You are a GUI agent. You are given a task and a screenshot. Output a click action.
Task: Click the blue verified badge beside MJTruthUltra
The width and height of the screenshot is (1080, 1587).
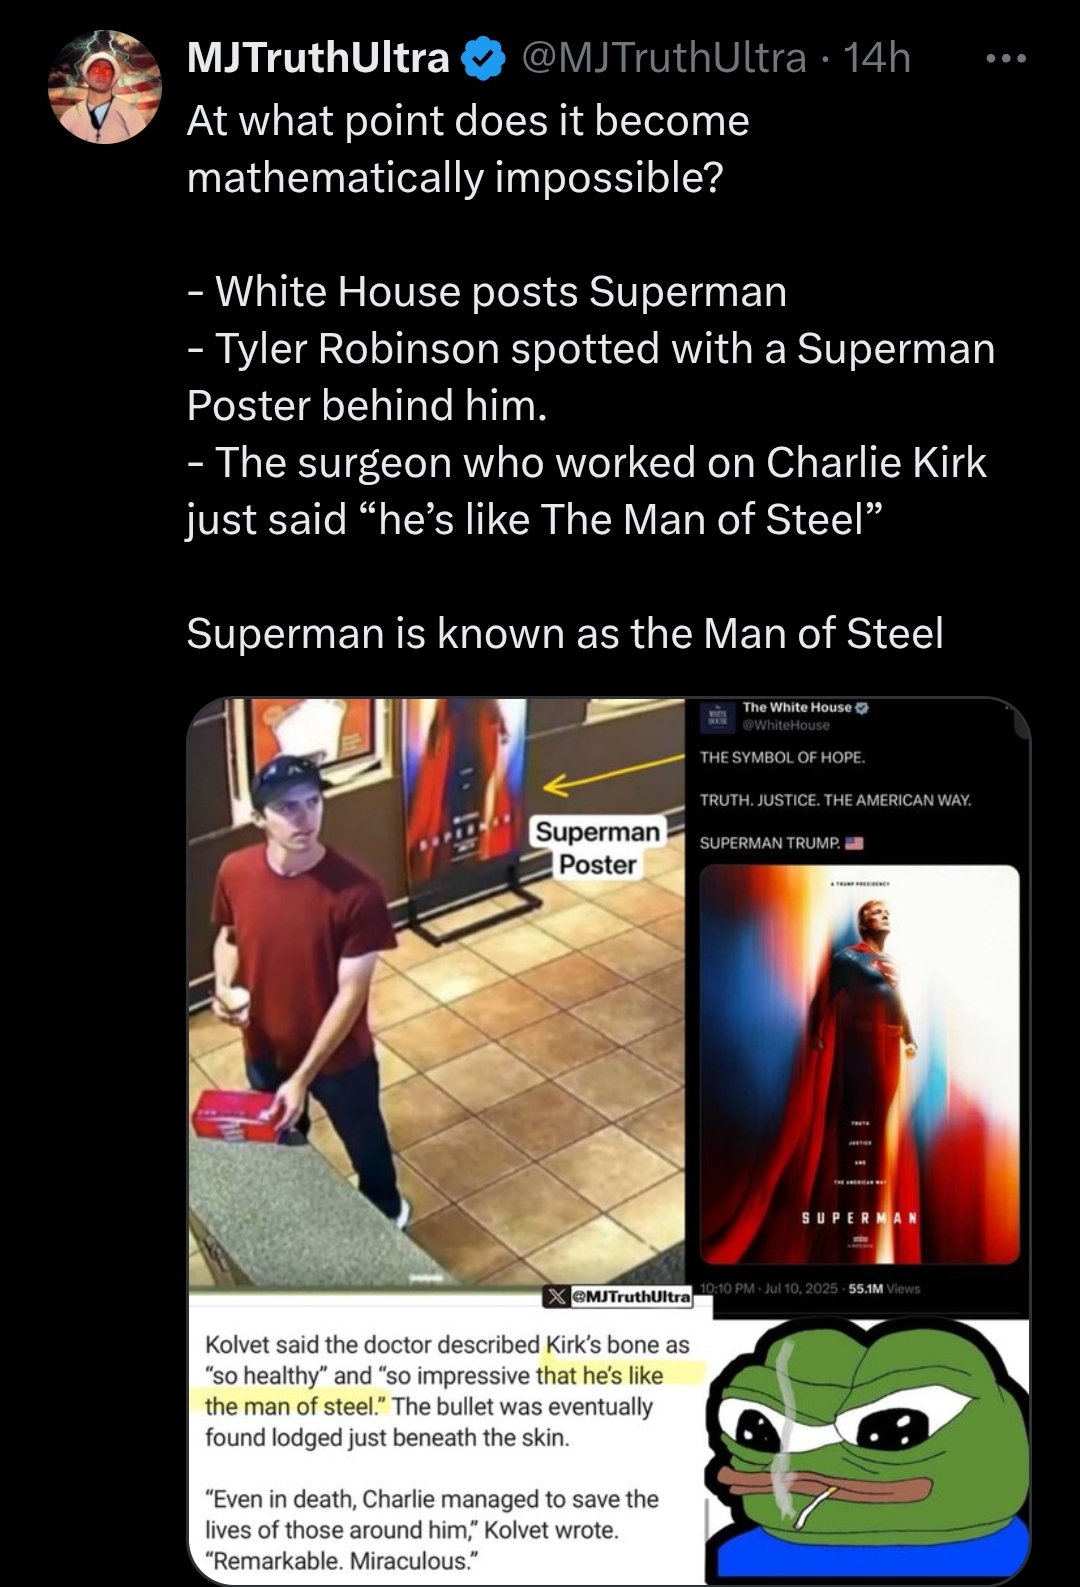482,59
